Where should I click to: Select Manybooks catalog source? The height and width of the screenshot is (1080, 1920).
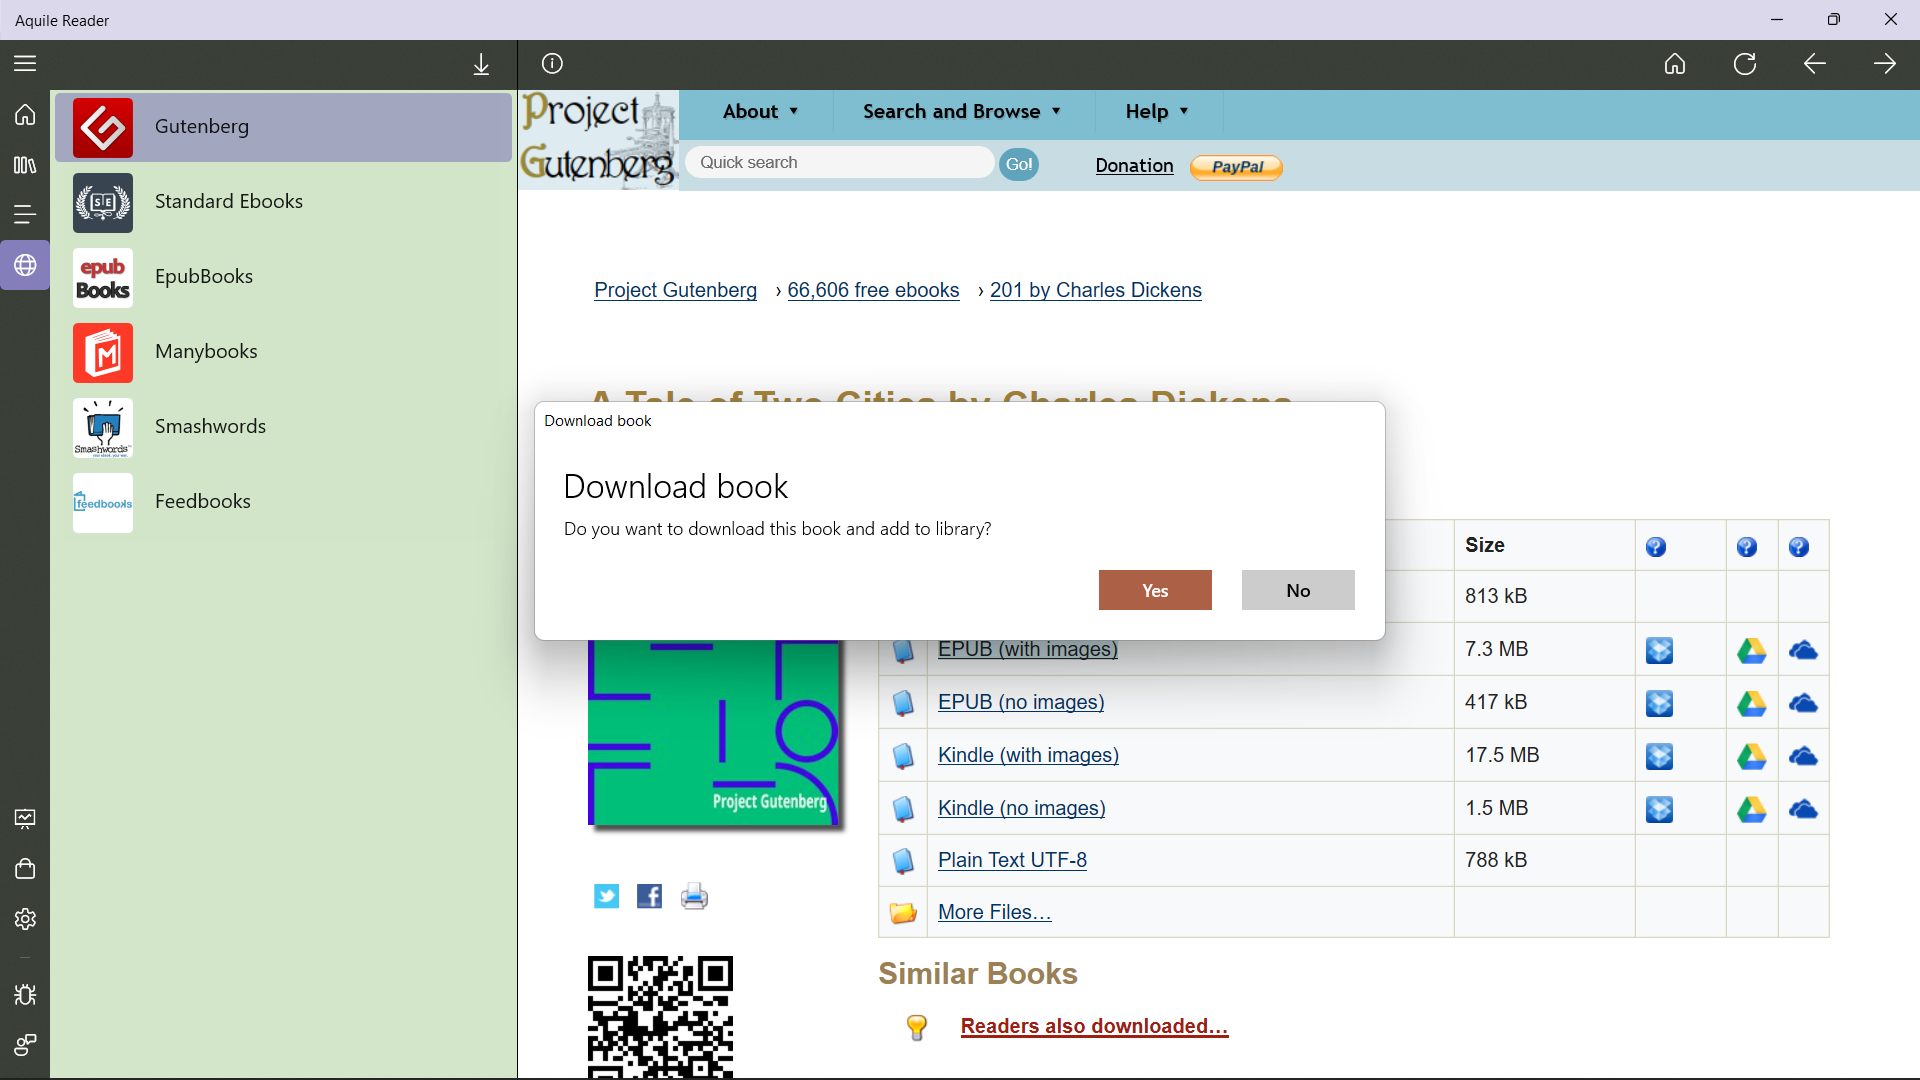click(x=283, y=352)
